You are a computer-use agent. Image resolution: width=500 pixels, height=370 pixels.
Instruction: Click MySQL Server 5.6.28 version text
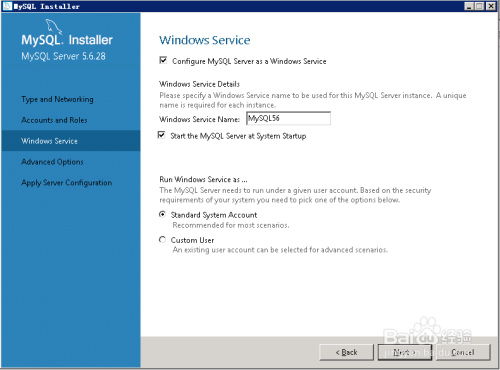(x=63, y=56)
